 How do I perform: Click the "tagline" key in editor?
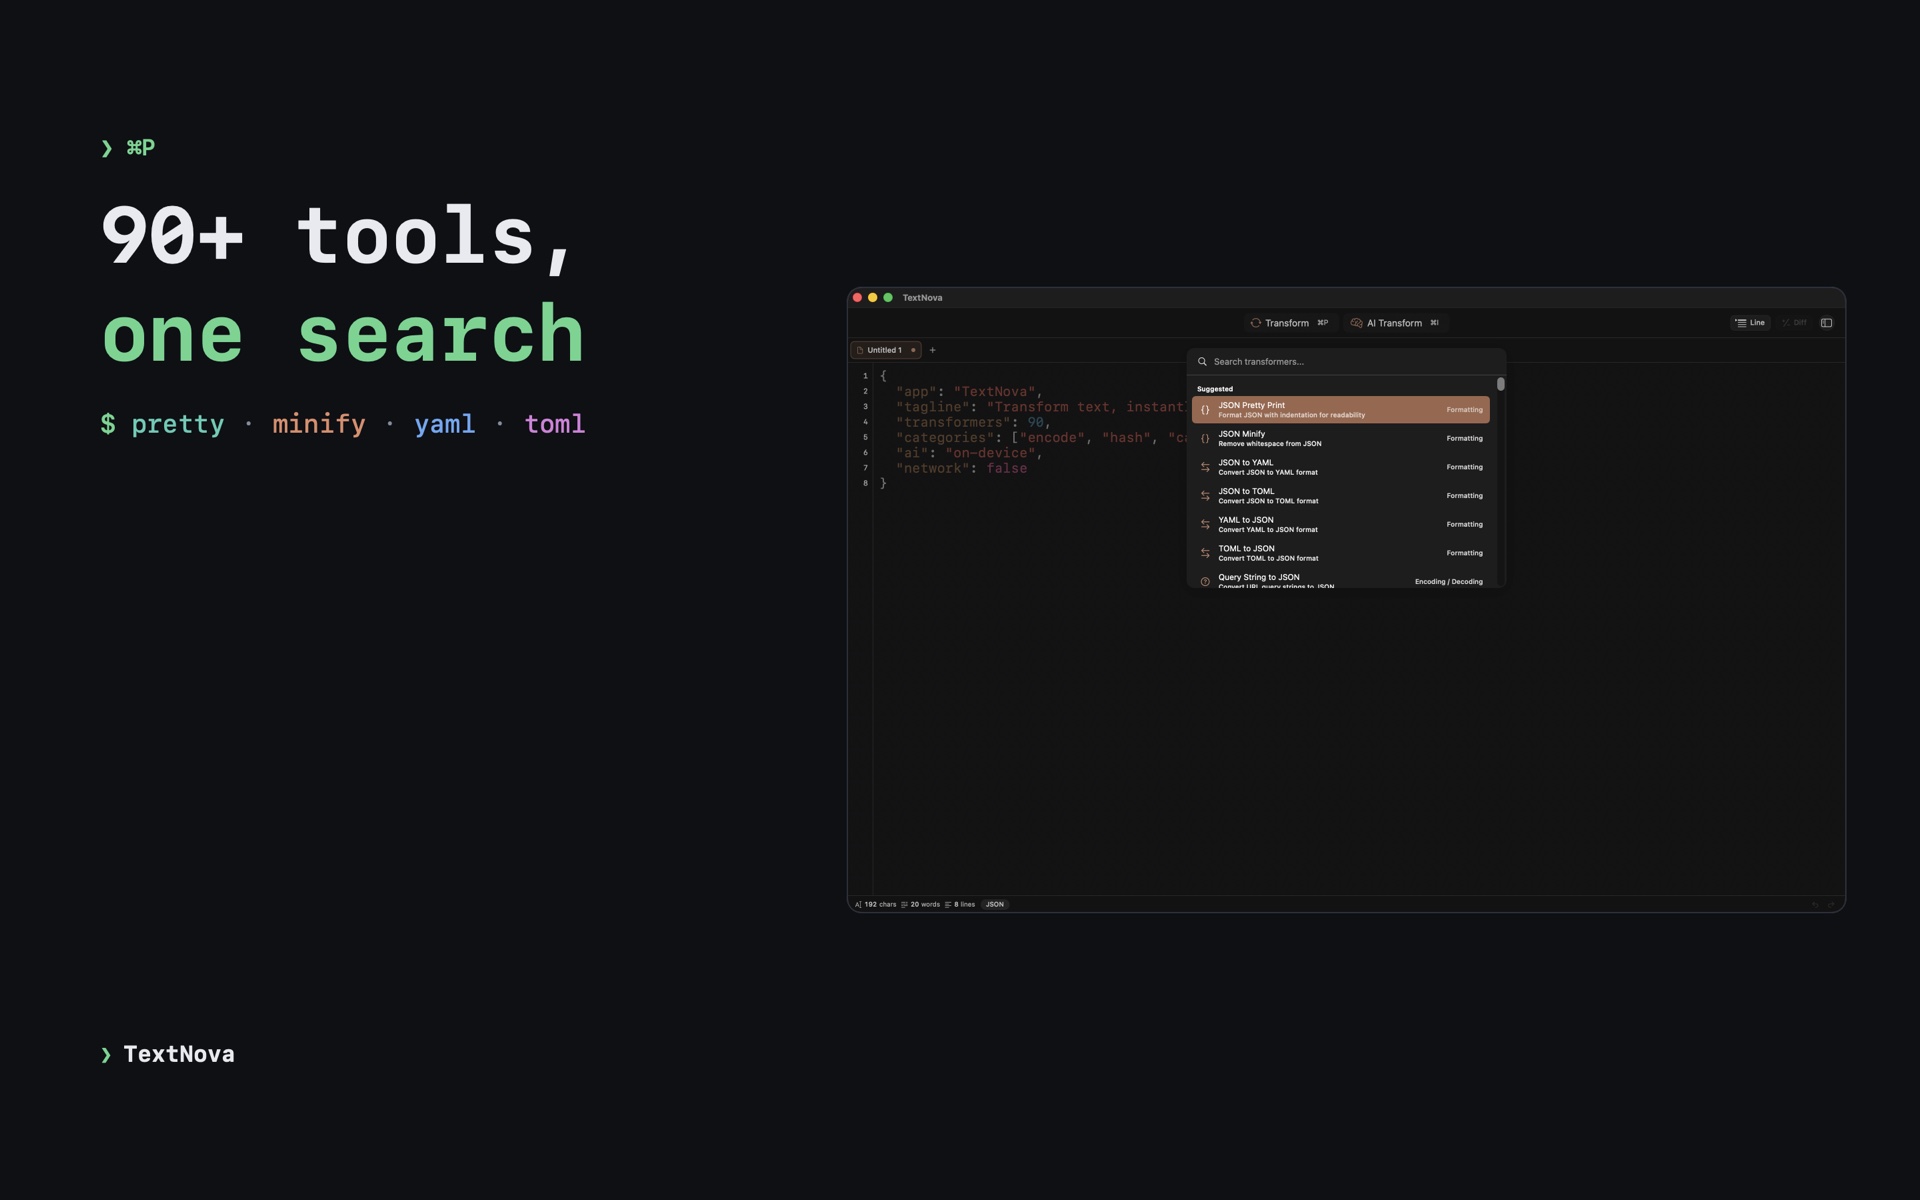[933, 407]
